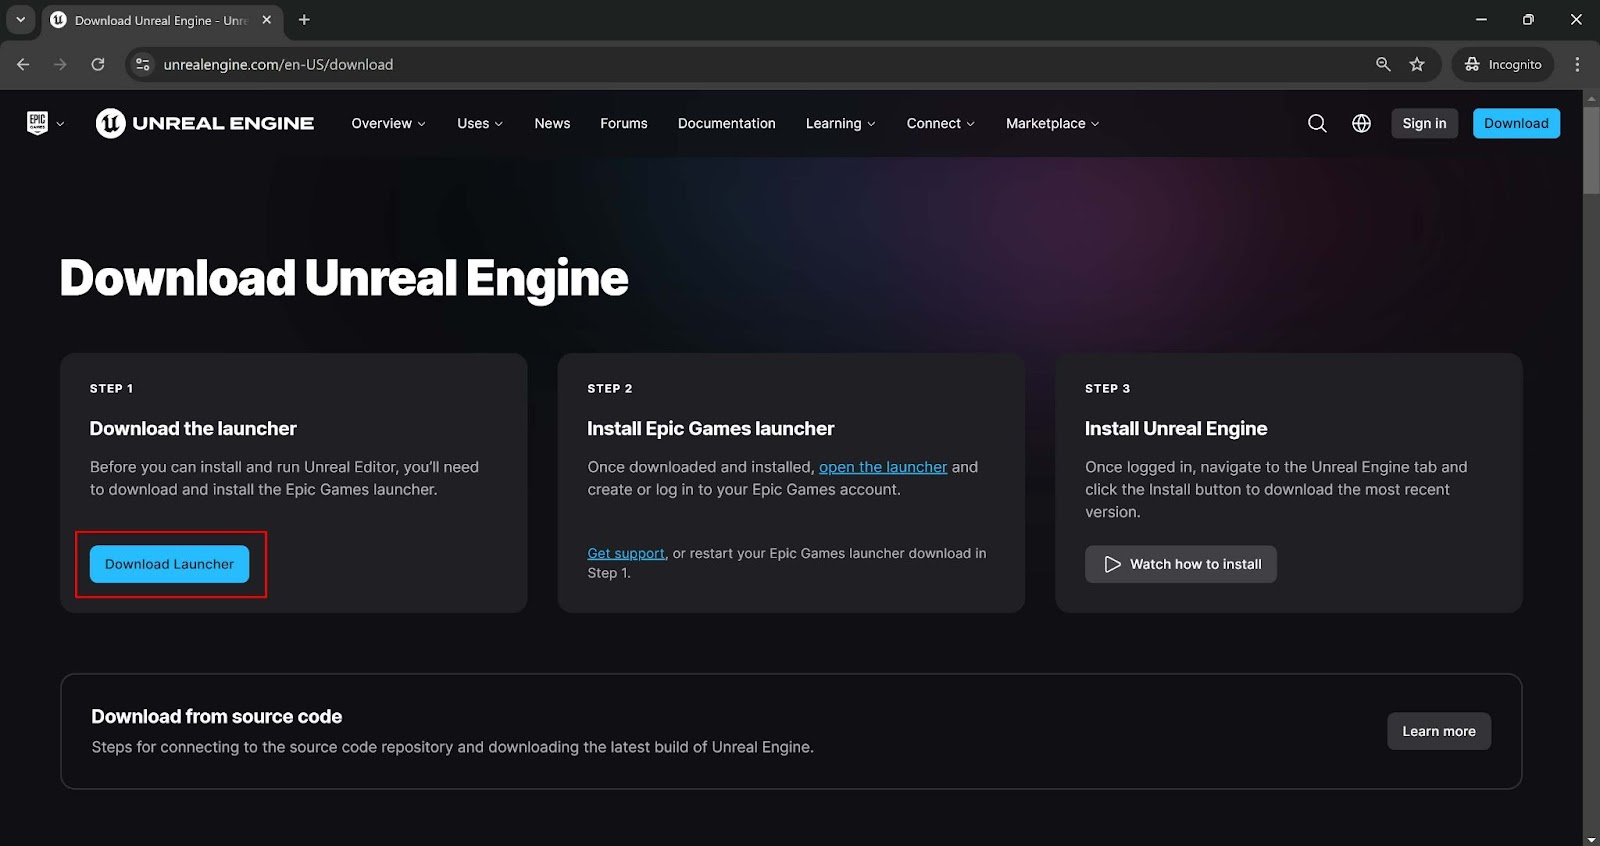Click the Epic Games logo icon
Screen dimensions: 1600x846
(x=37, y=123)
